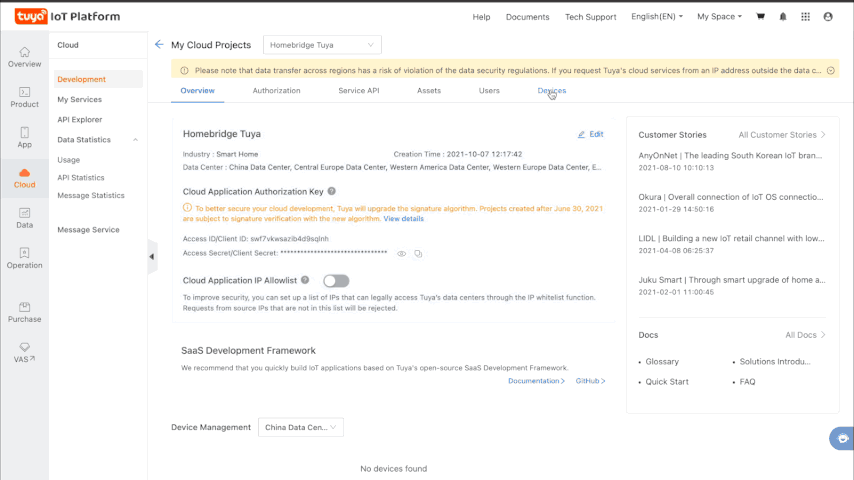
Task: Copy the Access Secret with copy icon
Action: point(418,253)
